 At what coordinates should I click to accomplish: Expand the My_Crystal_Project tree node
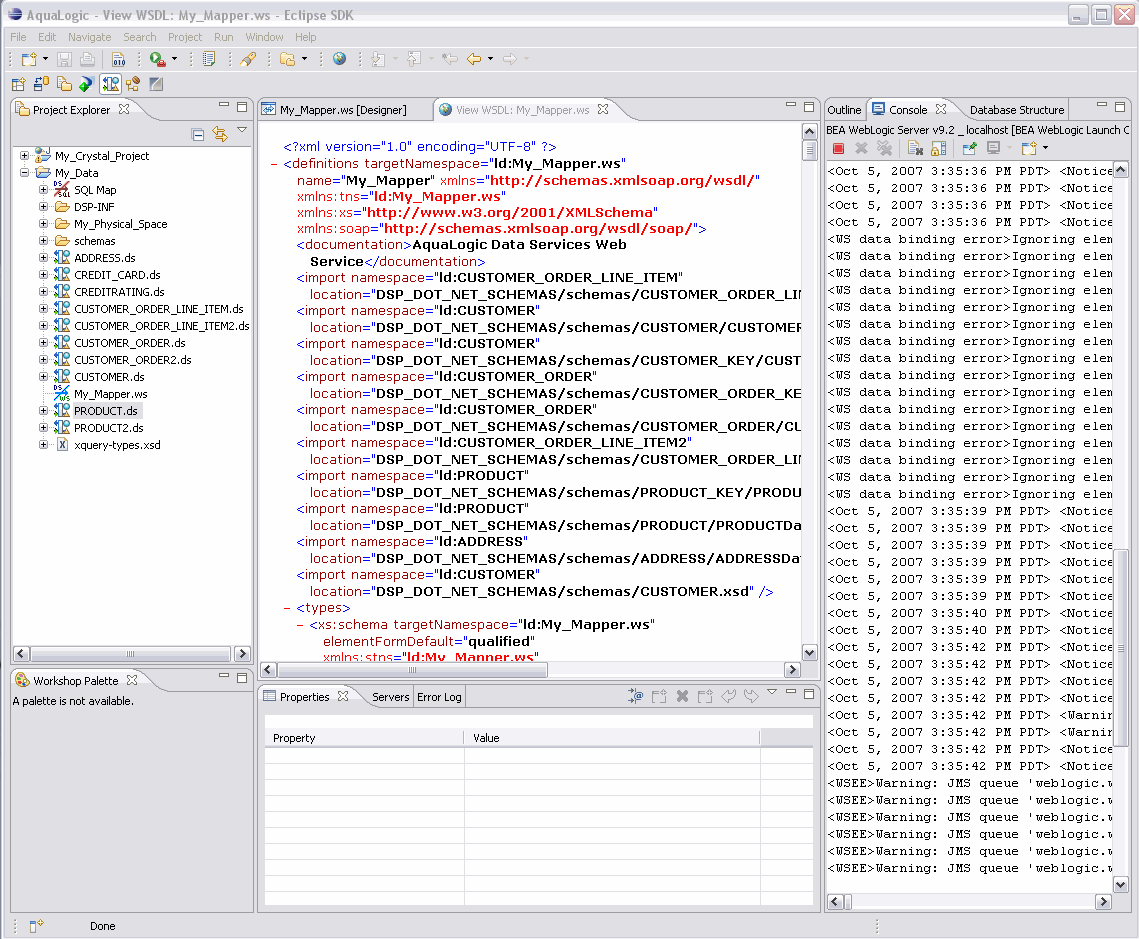coord(25,156)
